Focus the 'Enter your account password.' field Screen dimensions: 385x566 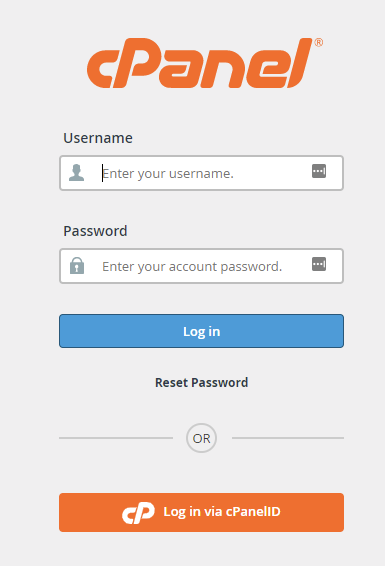point(201,266)
